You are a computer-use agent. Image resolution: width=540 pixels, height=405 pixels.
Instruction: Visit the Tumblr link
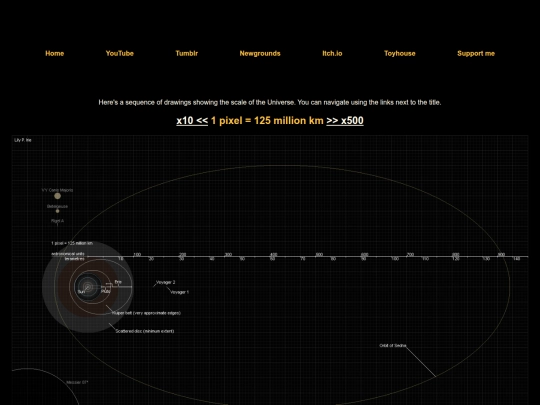[x=187, y=53]
